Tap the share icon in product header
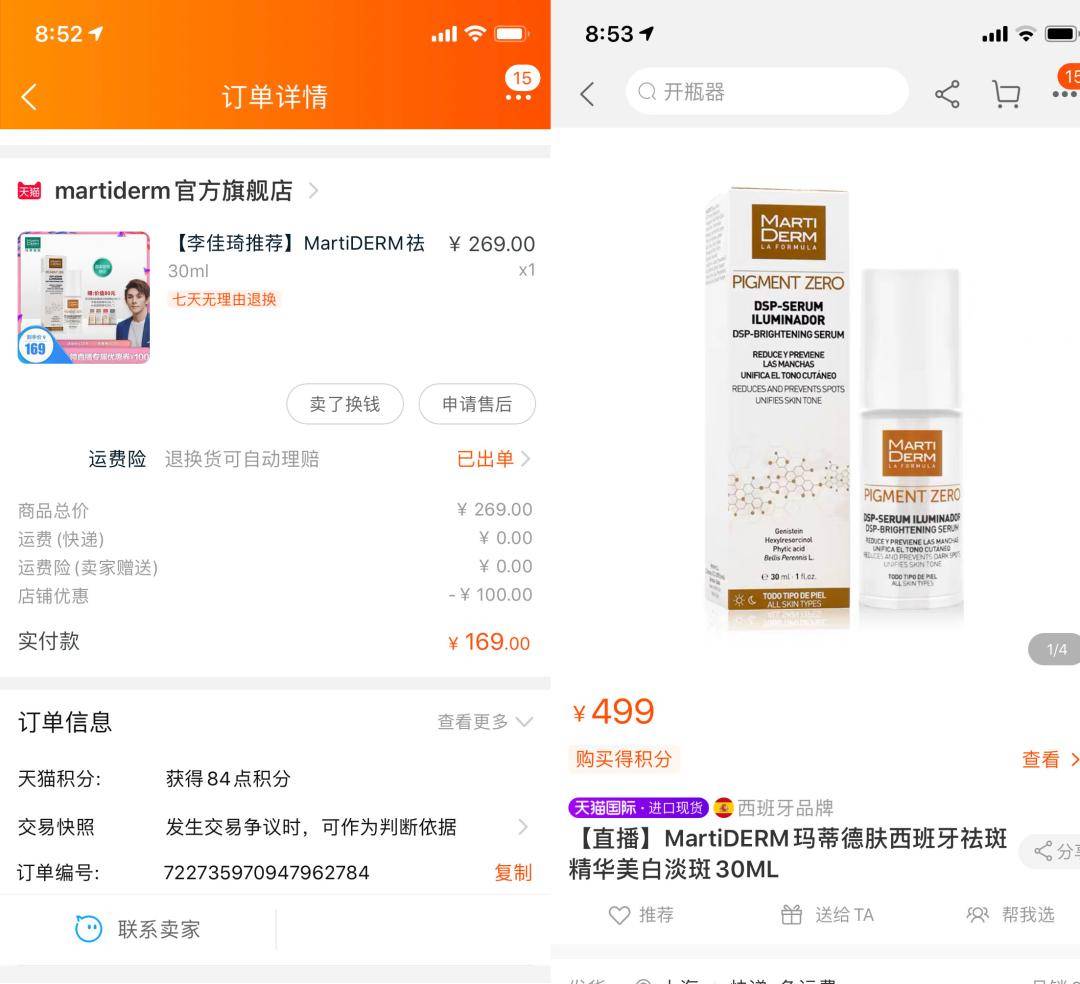The height and width of the screenshot is (984, 1080). pos(947,94)
